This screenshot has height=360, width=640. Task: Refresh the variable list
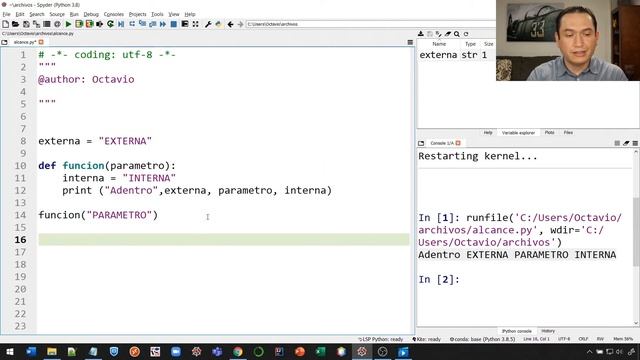(466, 34)
